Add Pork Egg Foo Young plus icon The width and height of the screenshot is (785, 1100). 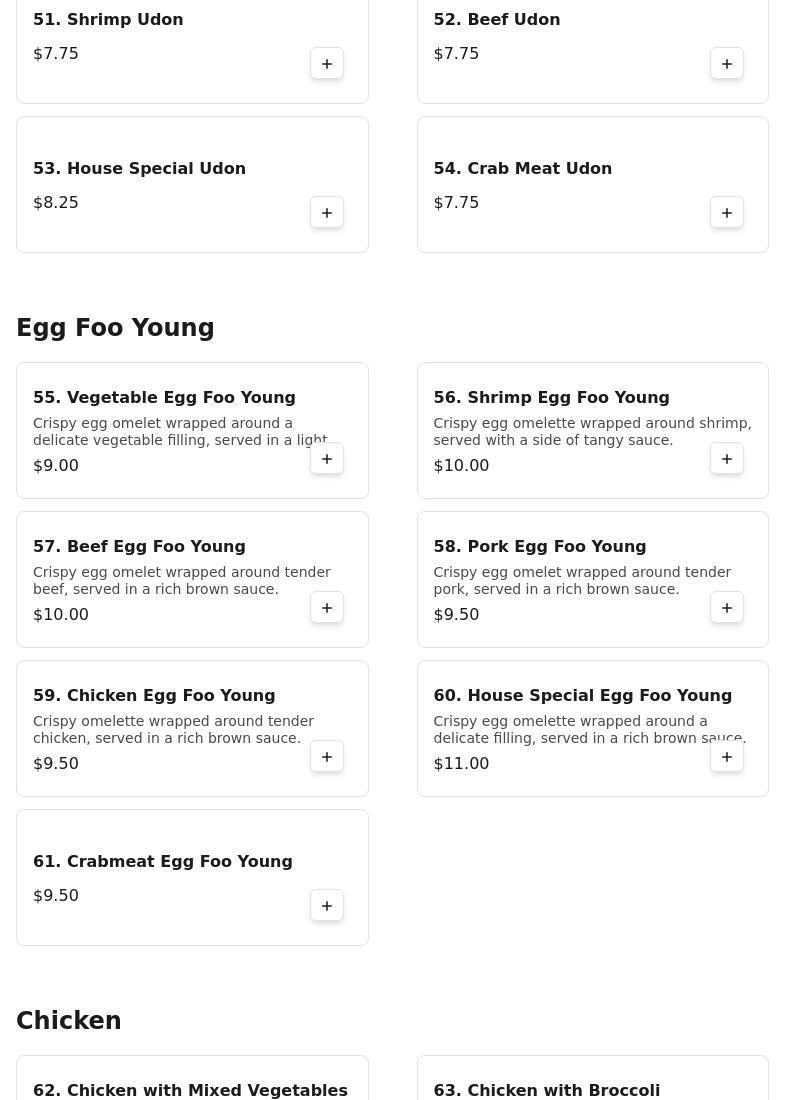(x=727, y=608)
